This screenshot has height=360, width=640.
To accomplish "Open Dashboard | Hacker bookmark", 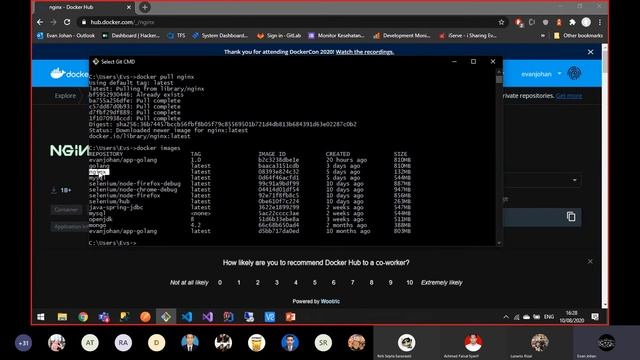I will pos(131,36).
